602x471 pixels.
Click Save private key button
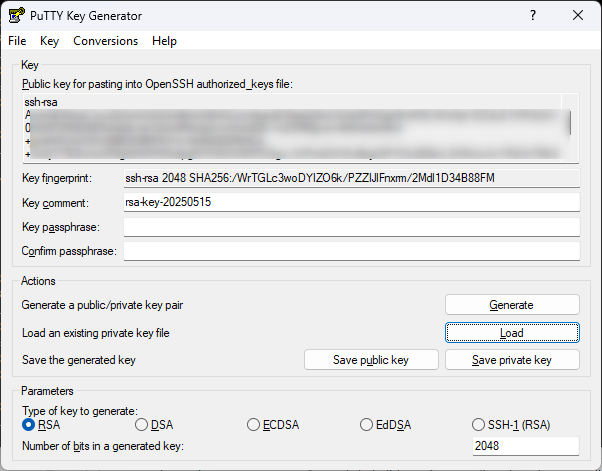point(512,360)
